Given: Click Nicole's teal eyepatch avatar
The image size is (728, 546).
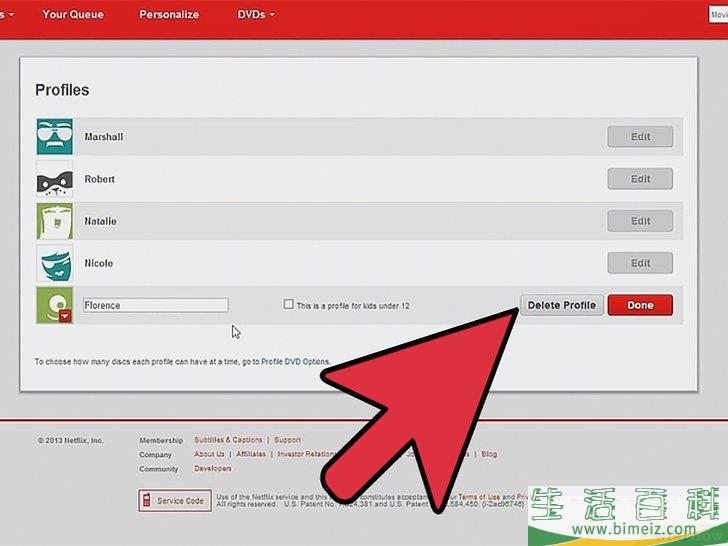Looking at the screenshot, I should (55, 263).
